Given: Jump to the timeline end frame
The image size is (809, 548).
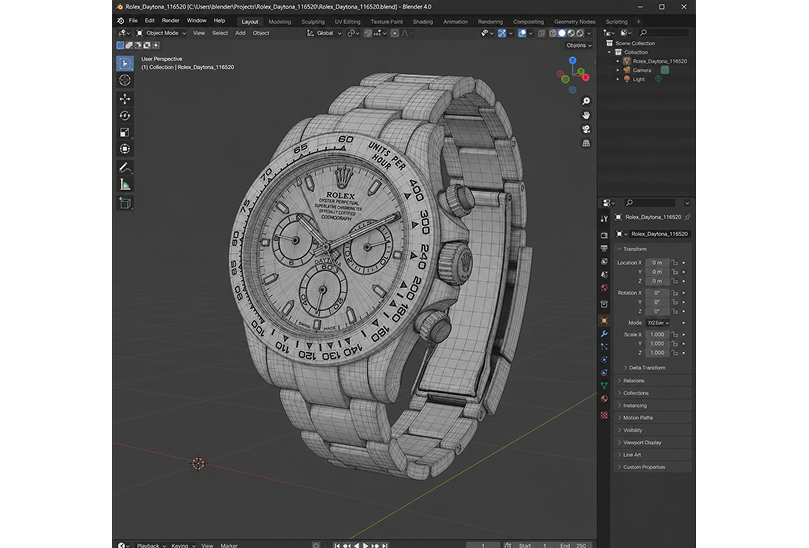Looking at the screenshot, I should [x=385, y=545].
